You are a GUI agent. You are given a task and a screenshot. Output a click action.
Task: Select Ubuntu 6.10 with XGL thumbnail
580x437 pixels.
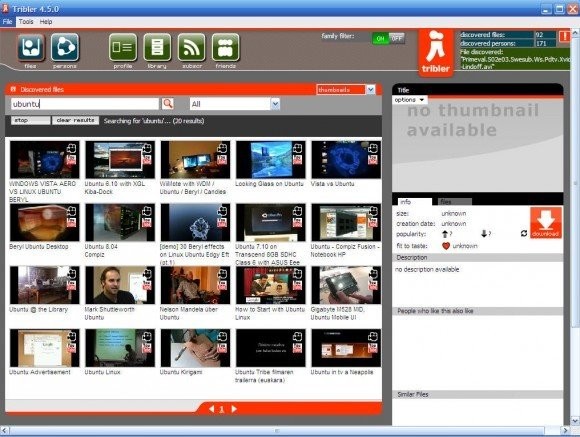[120, 159]
